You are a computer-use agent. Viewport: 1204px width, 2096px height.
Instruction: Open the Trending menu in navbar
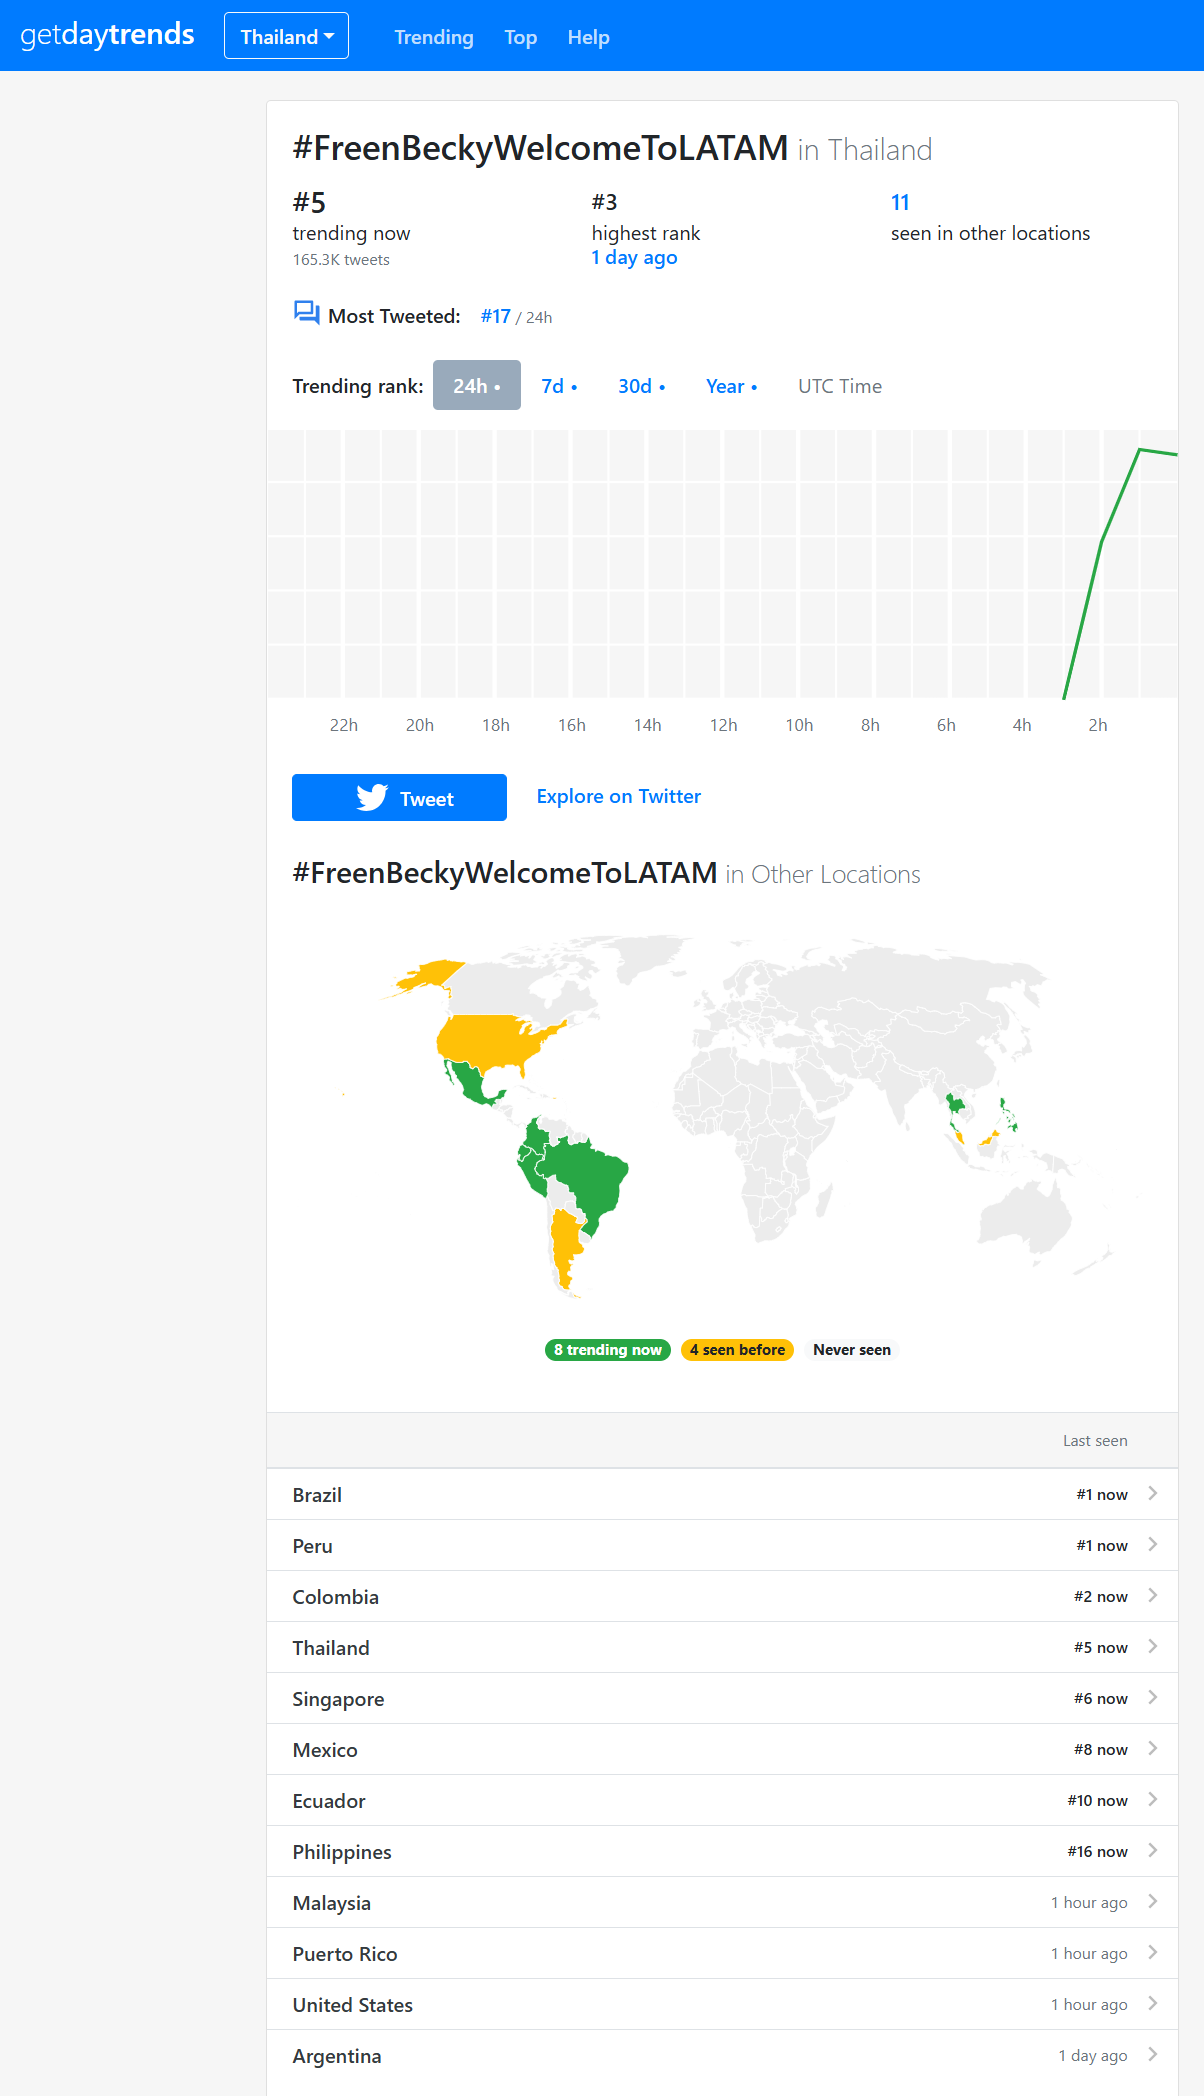click(x=434, y=37)
